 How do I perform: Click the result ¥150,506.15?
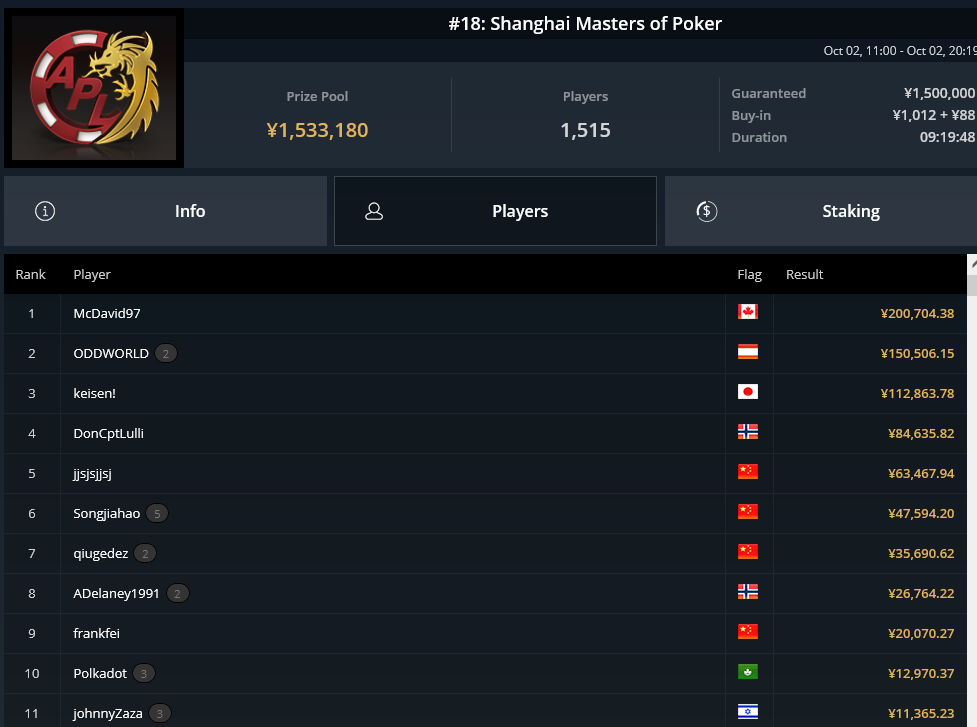point(917,353)
